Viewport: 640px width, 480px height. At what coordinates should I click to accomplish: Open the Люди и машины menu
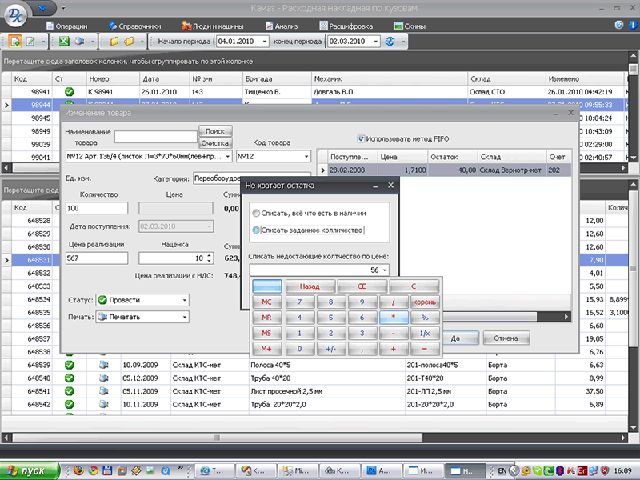[212, 26]
